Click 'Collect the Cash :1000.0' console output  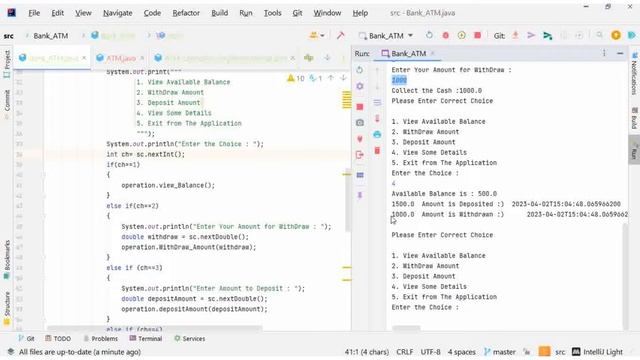(x=436, y=91)
